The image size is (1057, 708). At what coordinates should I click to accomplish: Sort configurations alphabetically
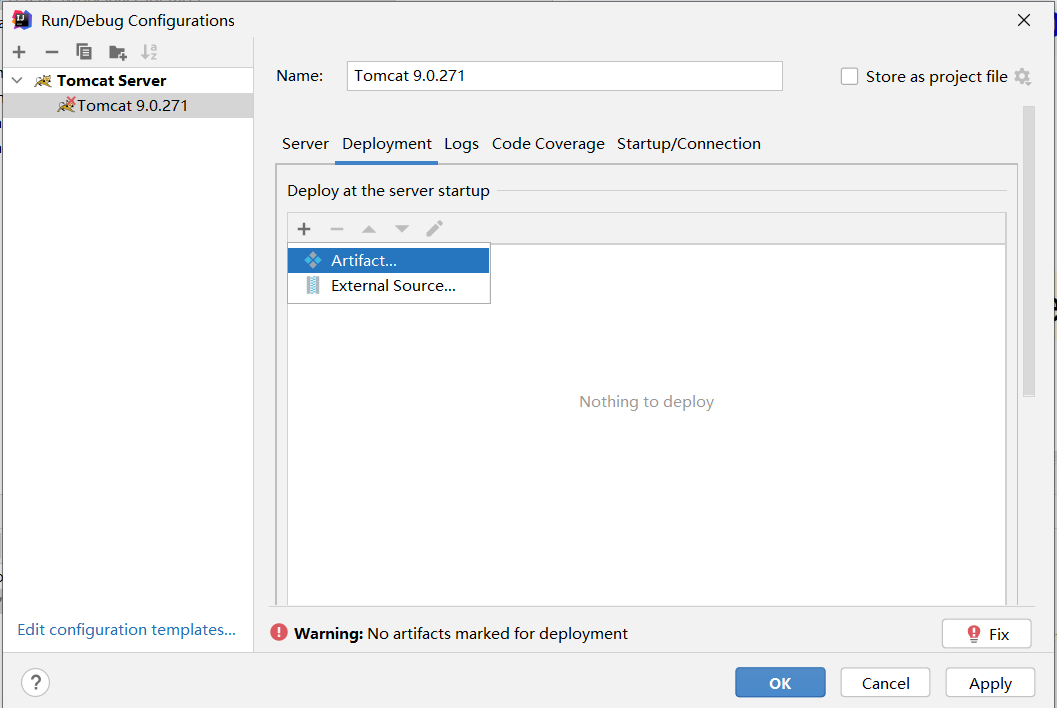[149, 52]
